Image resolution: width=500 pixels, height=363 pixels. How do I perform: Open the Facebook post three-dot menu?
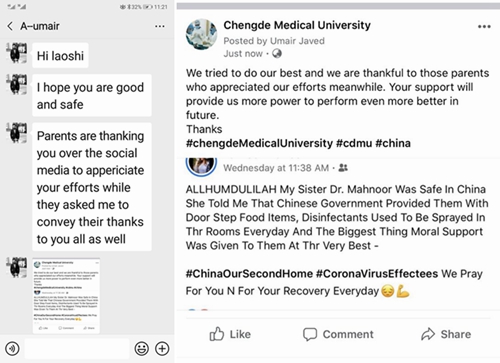point(484,26)
